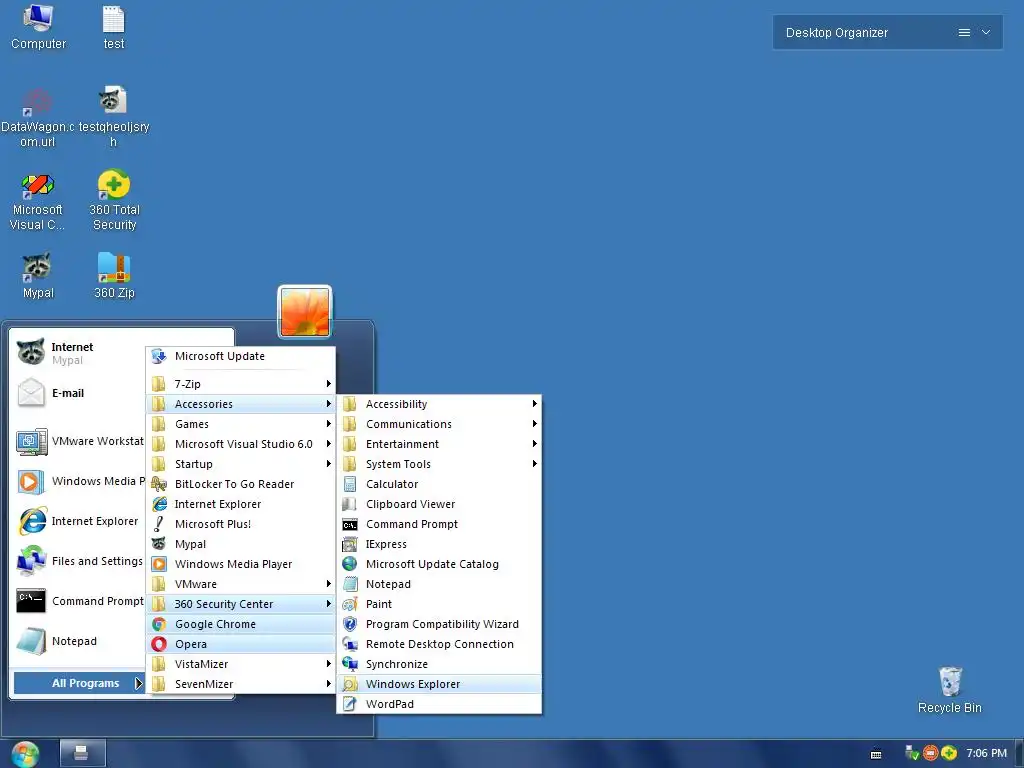The width and height of the screenshot is (1024, 768).
Task: Click the on-screen keyboard tray icon
Action: coord(876,754)
